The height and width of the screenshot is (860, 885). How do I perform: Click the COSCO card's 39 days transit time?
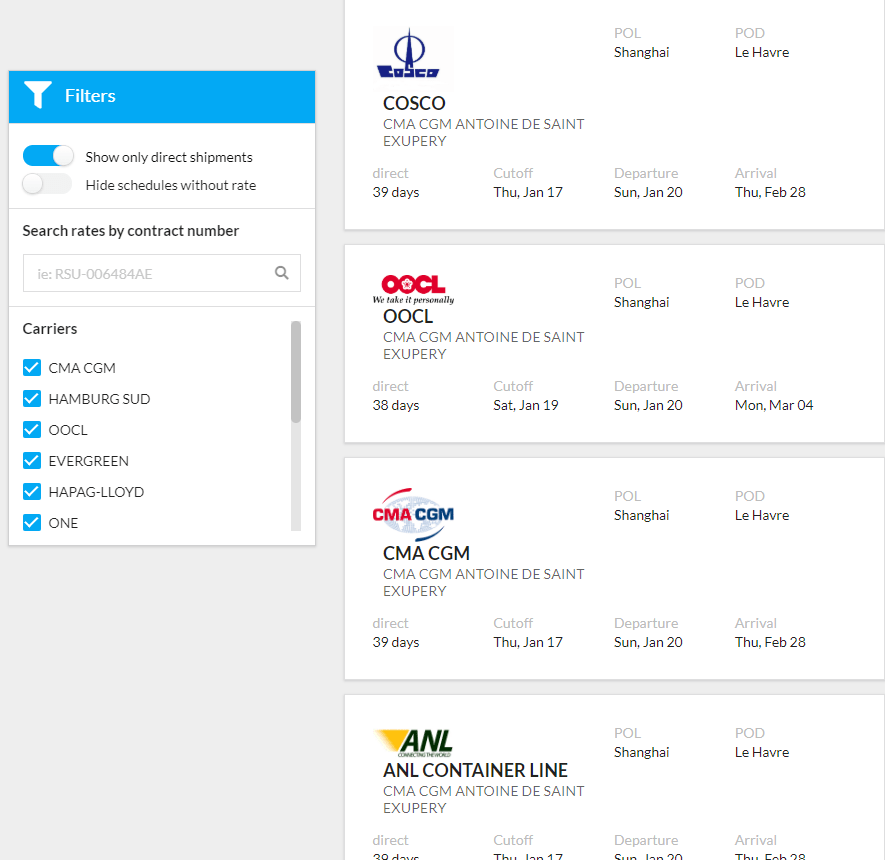coord(396,192)
